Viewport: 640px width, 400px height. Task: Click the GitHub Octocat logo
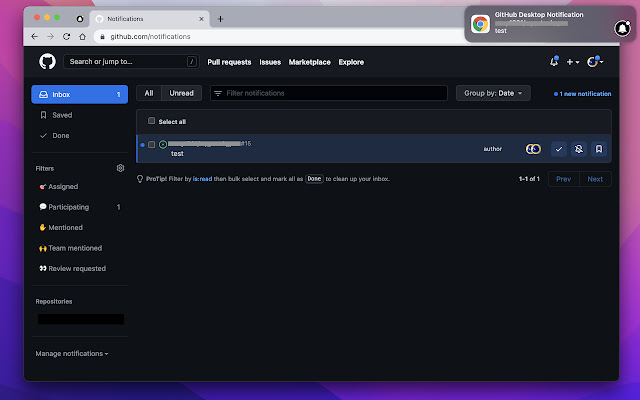point(47,62)
